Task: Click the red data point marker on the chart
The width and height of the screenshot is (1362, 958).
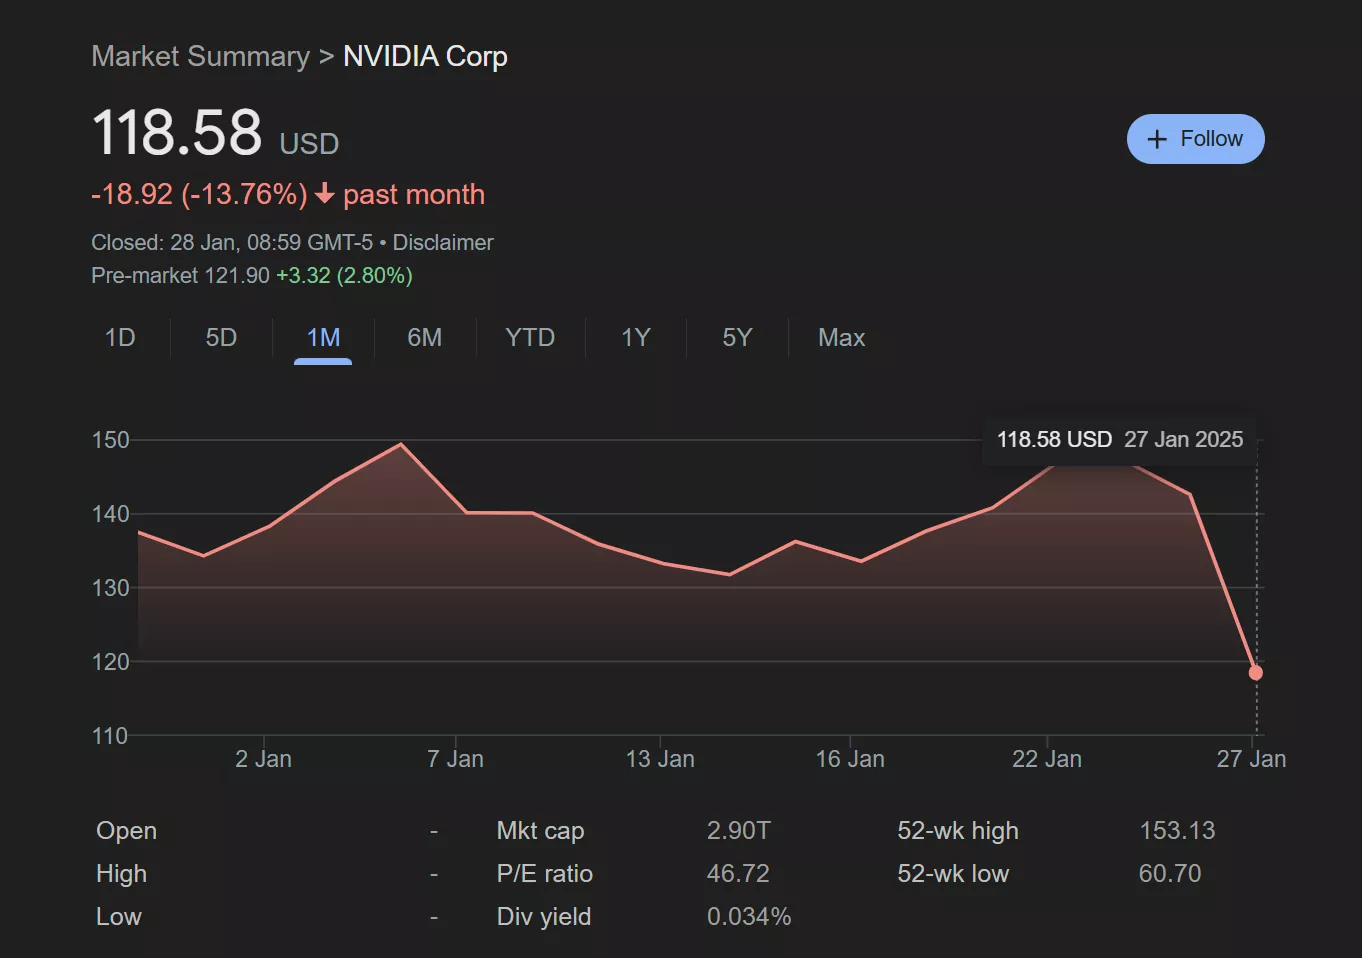Action: (x=1255, y=673)
